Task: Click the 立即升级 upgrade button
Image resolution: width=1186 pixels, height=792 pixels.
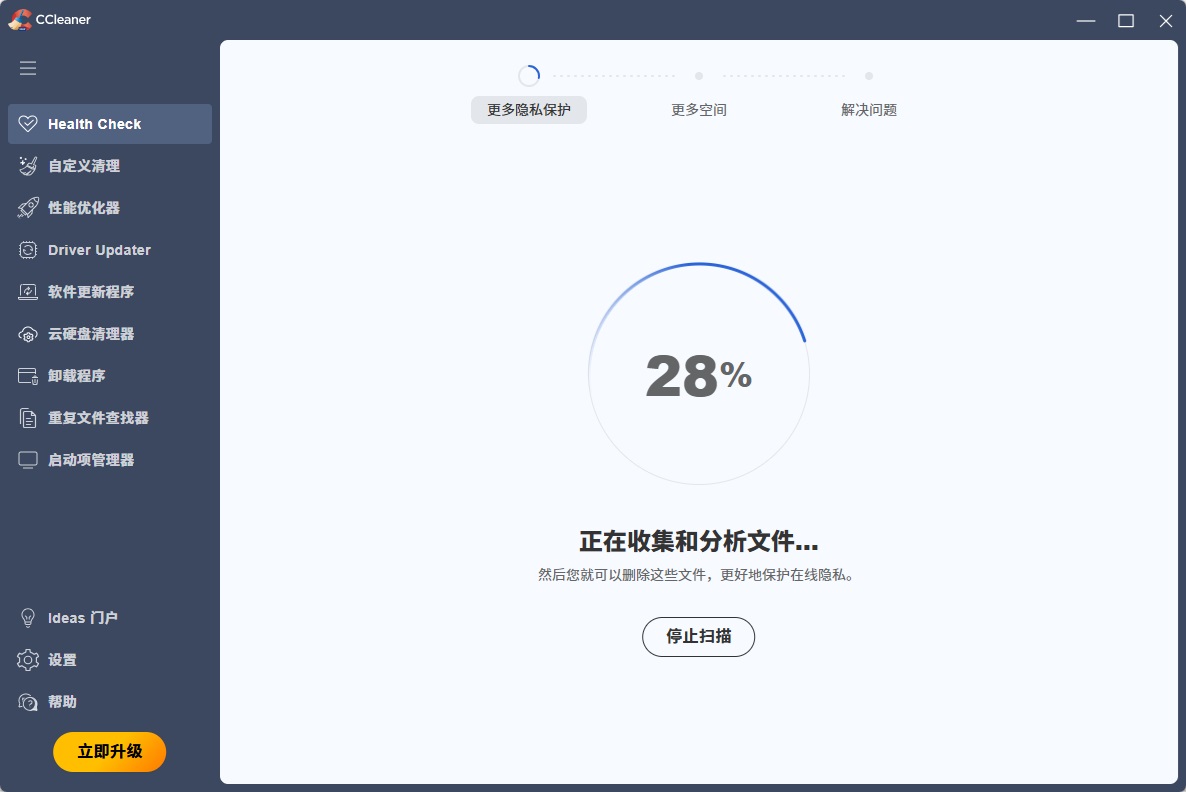Action: pyautogui.click(x=109, y=751)
